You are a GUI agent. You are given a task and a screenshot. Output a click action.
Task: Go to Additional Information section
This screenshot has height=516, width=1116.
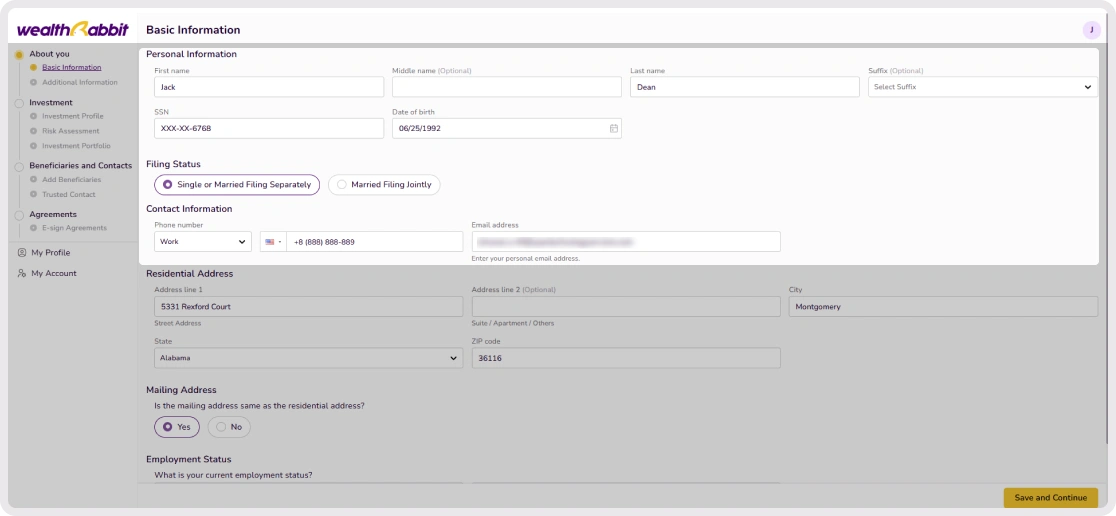coord(80,83)
